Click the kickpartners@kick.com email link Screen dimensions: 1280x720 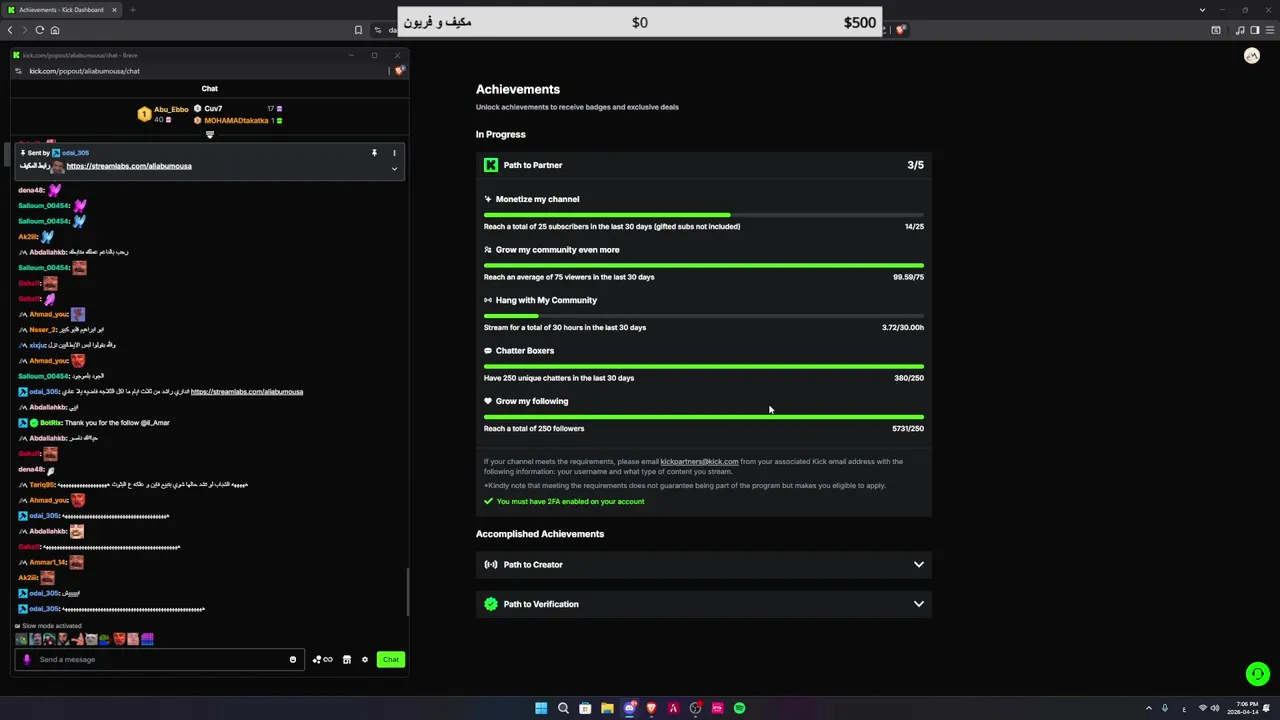(x=699, y=462)
